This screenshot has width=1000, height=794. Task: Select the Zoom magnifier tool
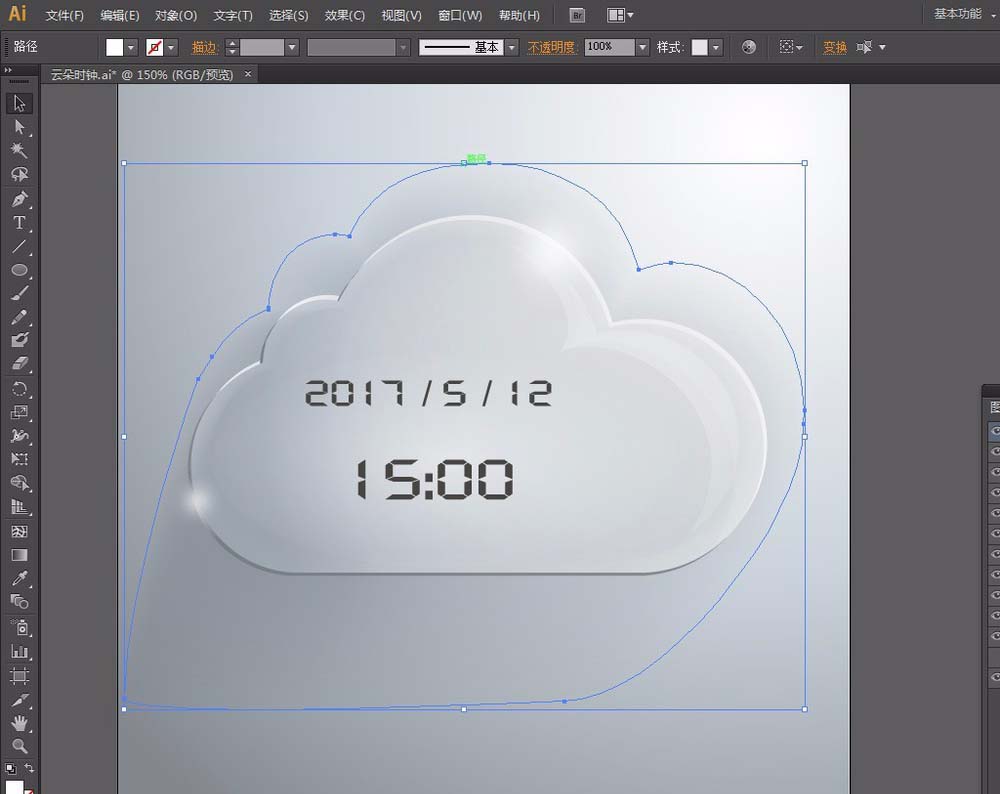tap(19, 746)
